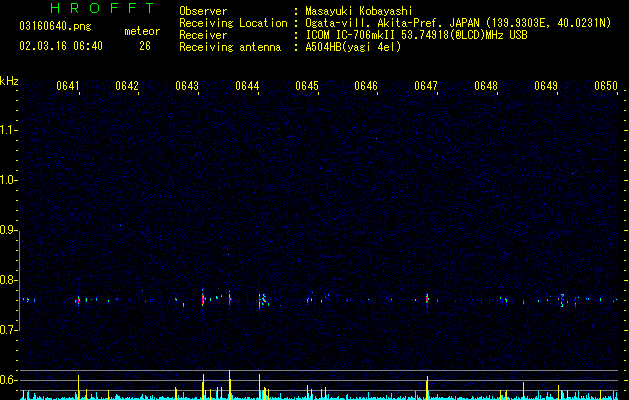Click the 0.6 kHz axis label
This screenshot has width=629, height=400.
[x=8, y=380]
